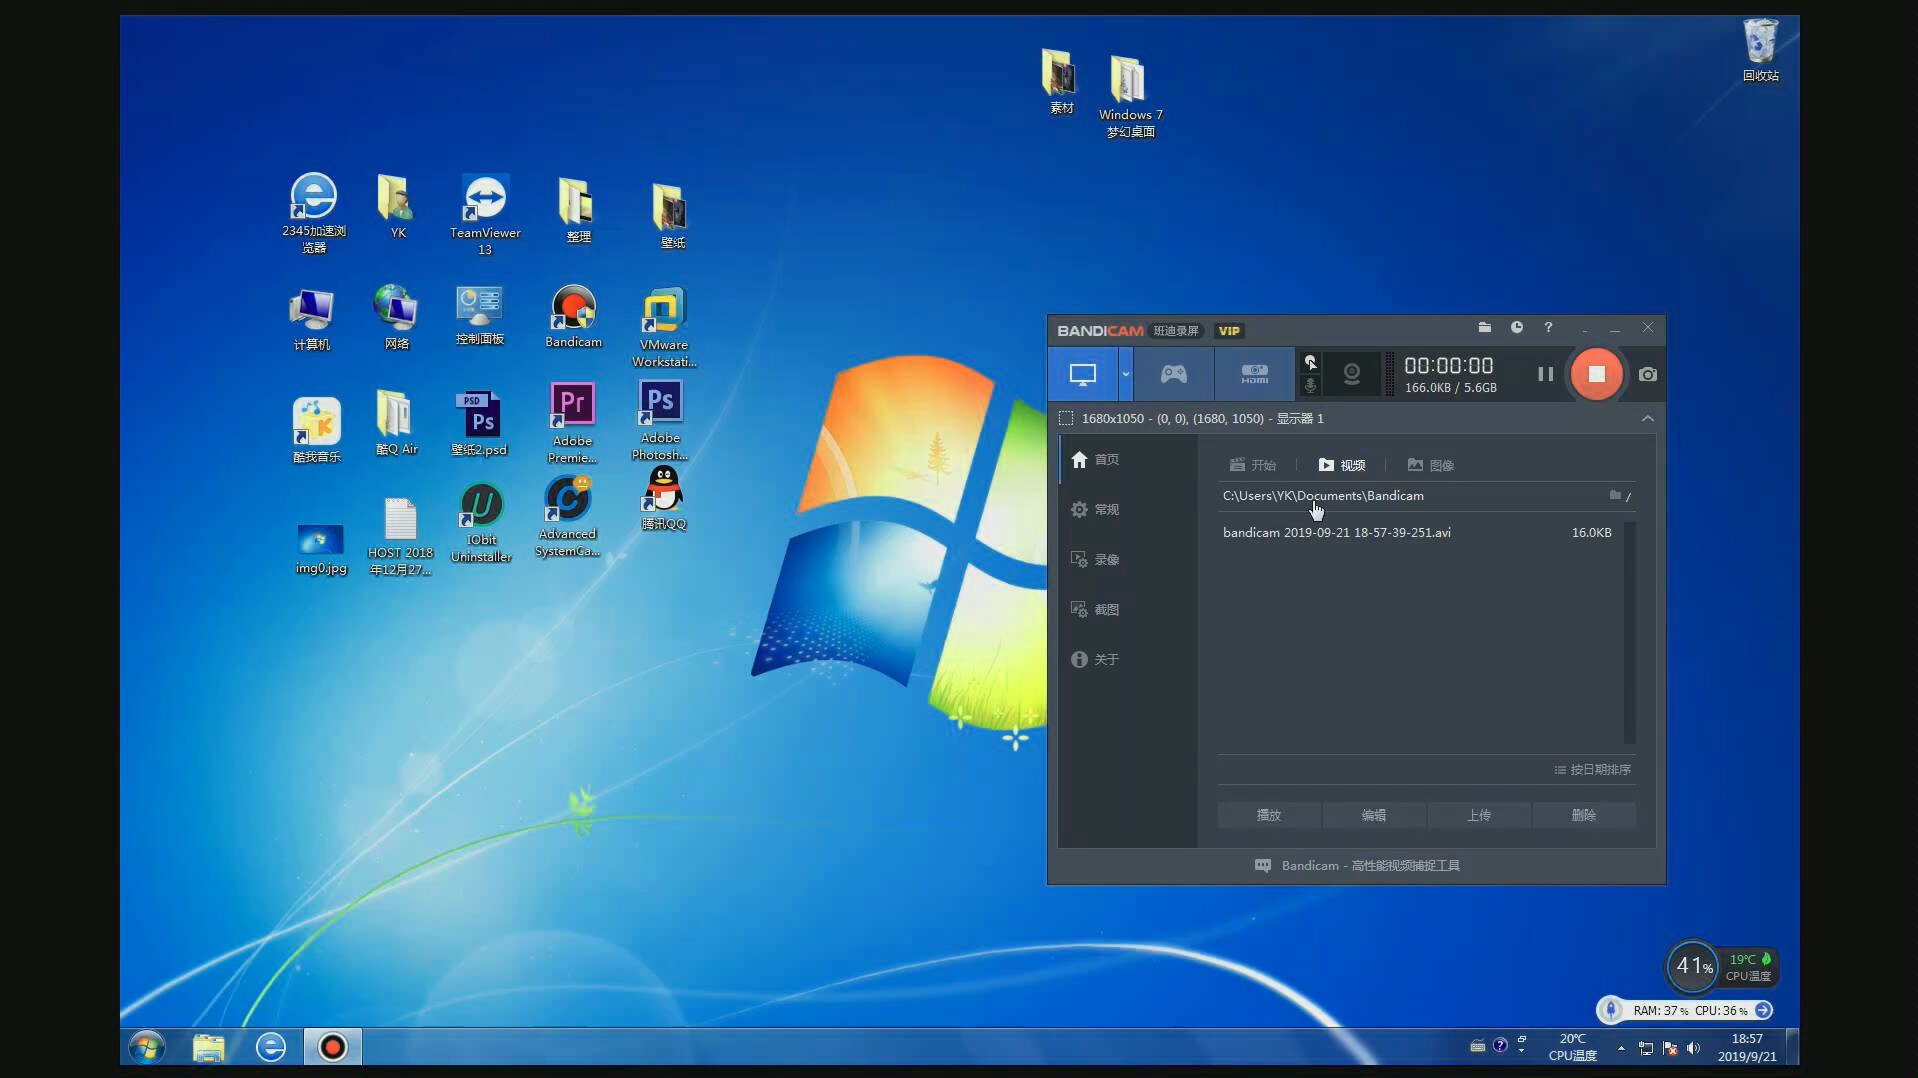The height and width of the screenshot is (1078, 1918).
Task: Click the 1680x1050 capture area selector
Action: (x=1191, y=418)
